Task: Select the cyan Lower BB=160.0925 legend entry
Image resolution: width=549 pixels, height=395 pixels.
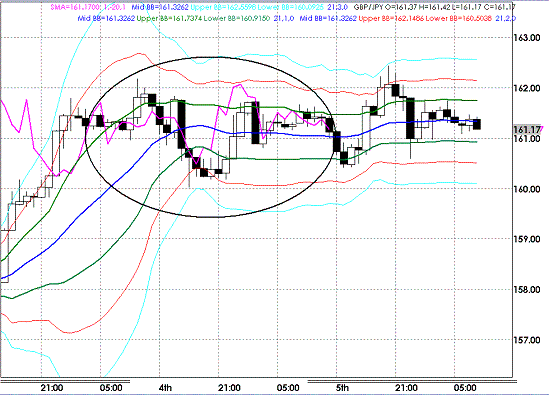Action: [291, 7]
